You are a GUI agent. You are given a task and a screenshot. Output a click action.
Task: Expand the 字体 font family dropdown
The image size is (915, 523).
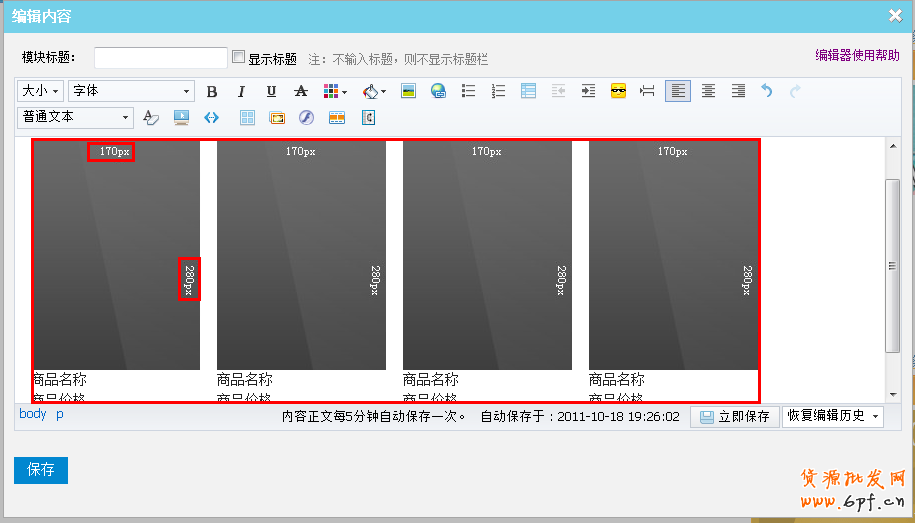click(131, 91)
